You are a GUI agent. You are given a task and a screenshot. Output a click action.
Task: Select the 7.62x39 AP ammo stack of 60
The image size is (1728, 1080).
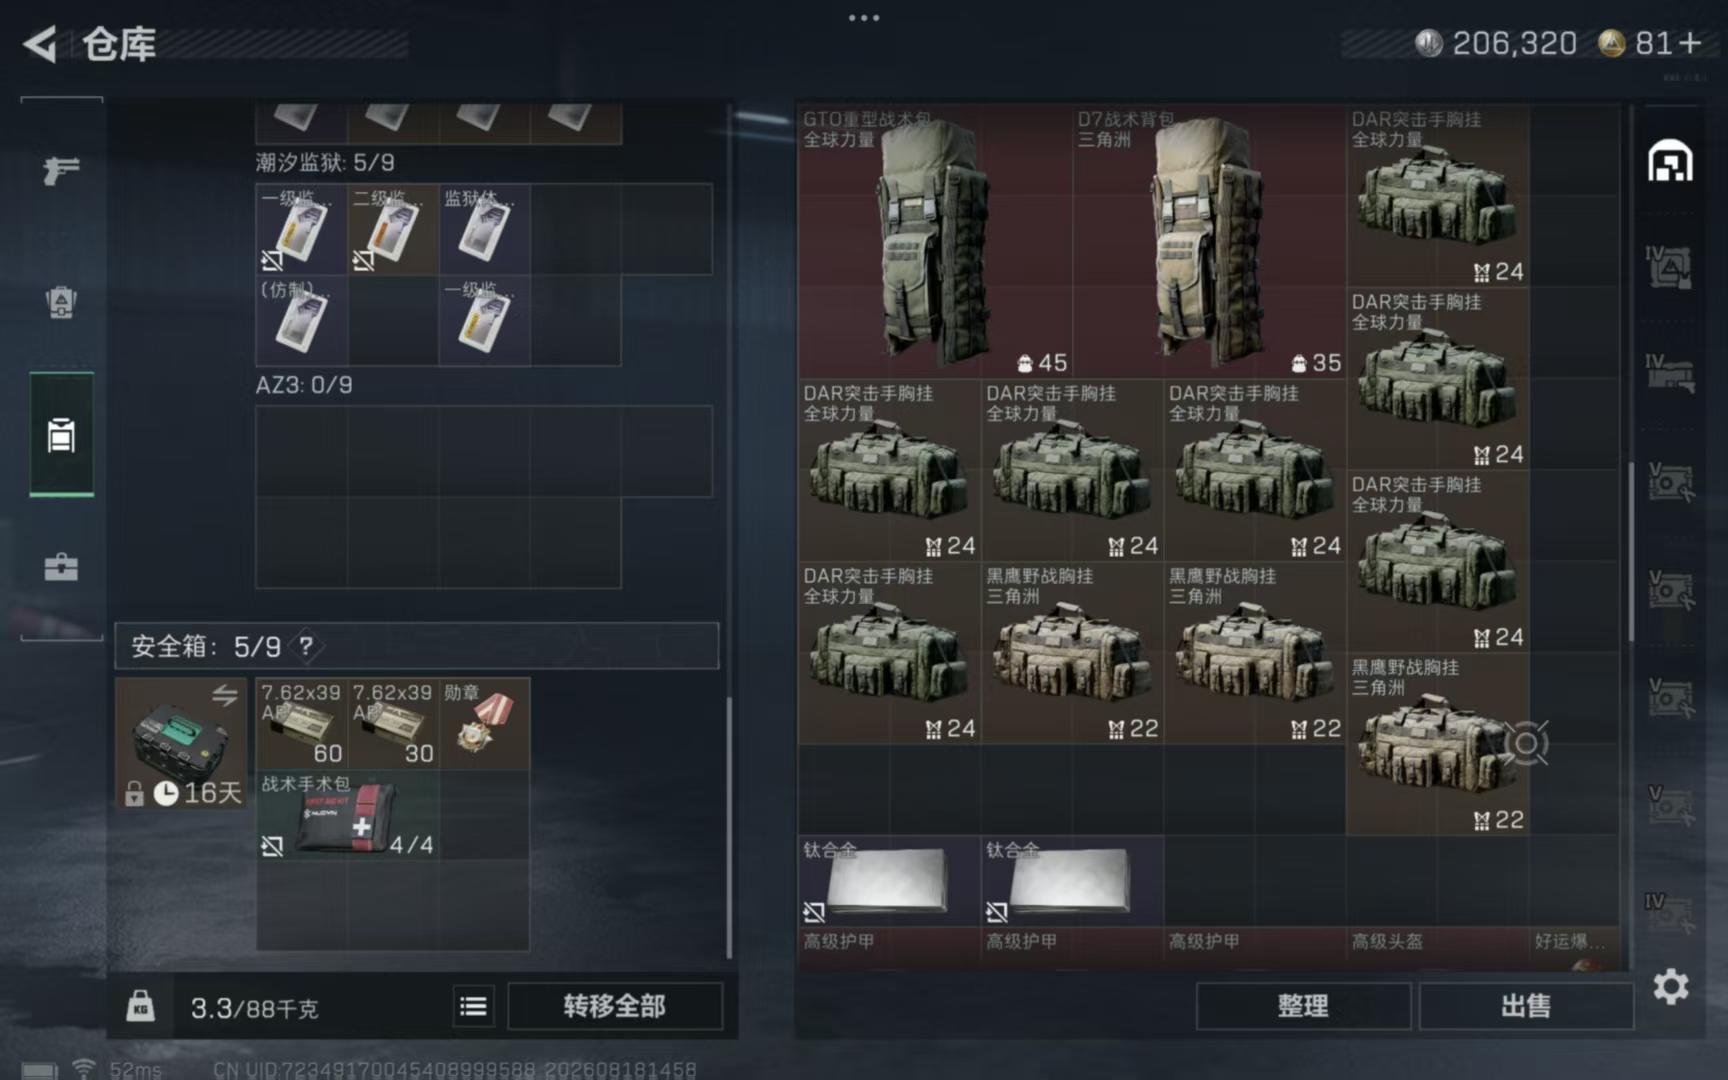click(301, 724)
